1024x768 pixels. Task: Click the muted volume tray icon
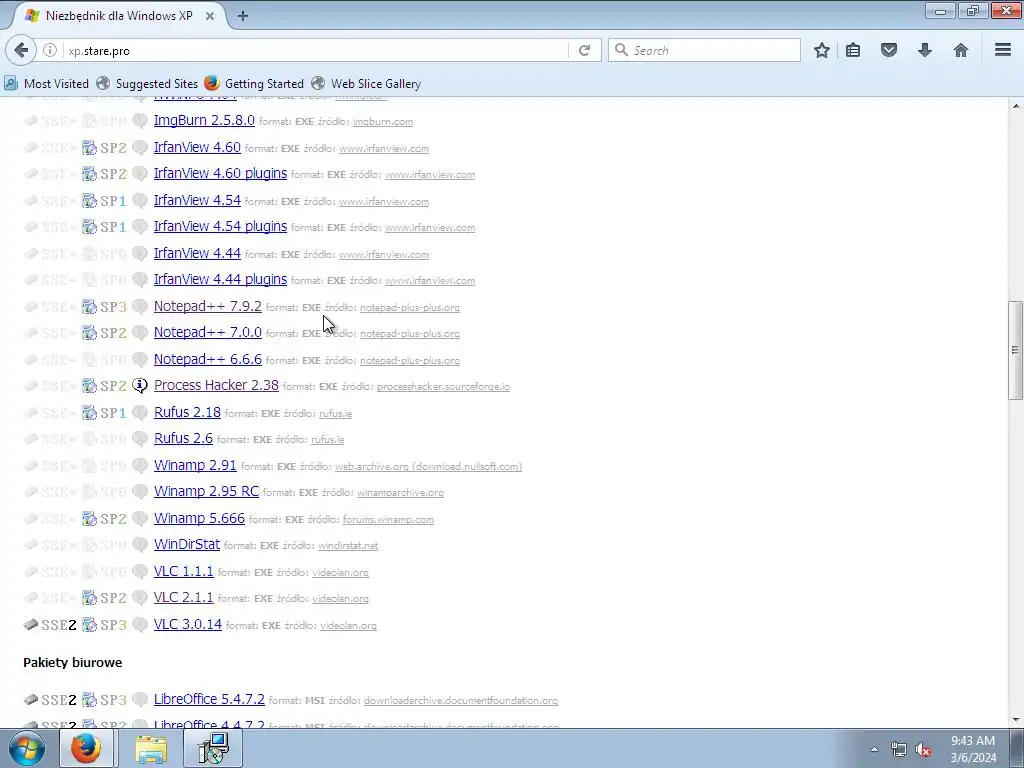tap(923, 749)
